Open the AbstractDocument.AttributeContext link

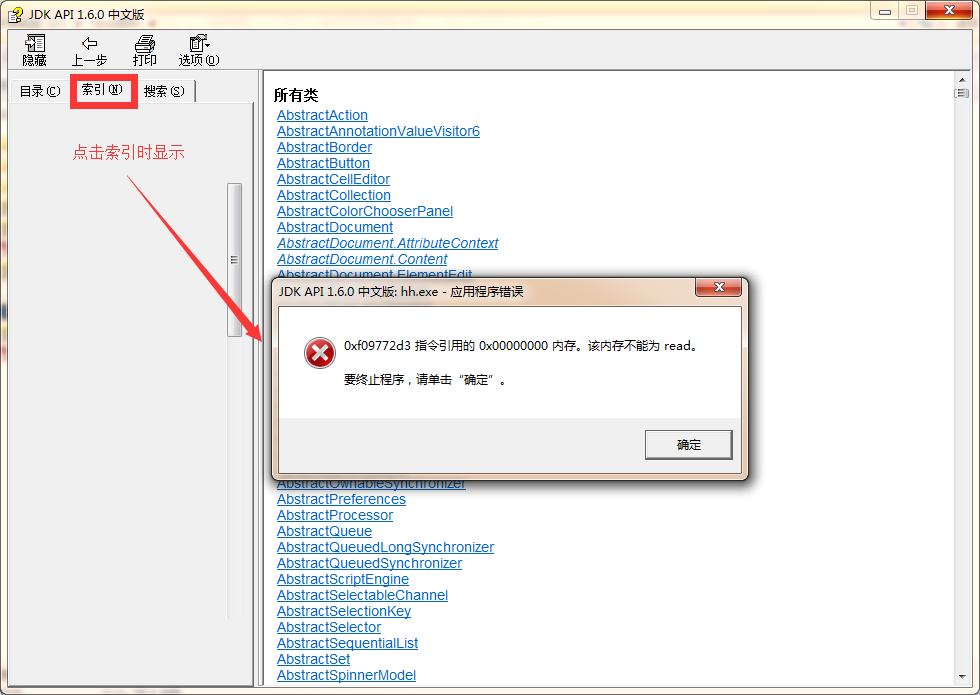[388, 243]
